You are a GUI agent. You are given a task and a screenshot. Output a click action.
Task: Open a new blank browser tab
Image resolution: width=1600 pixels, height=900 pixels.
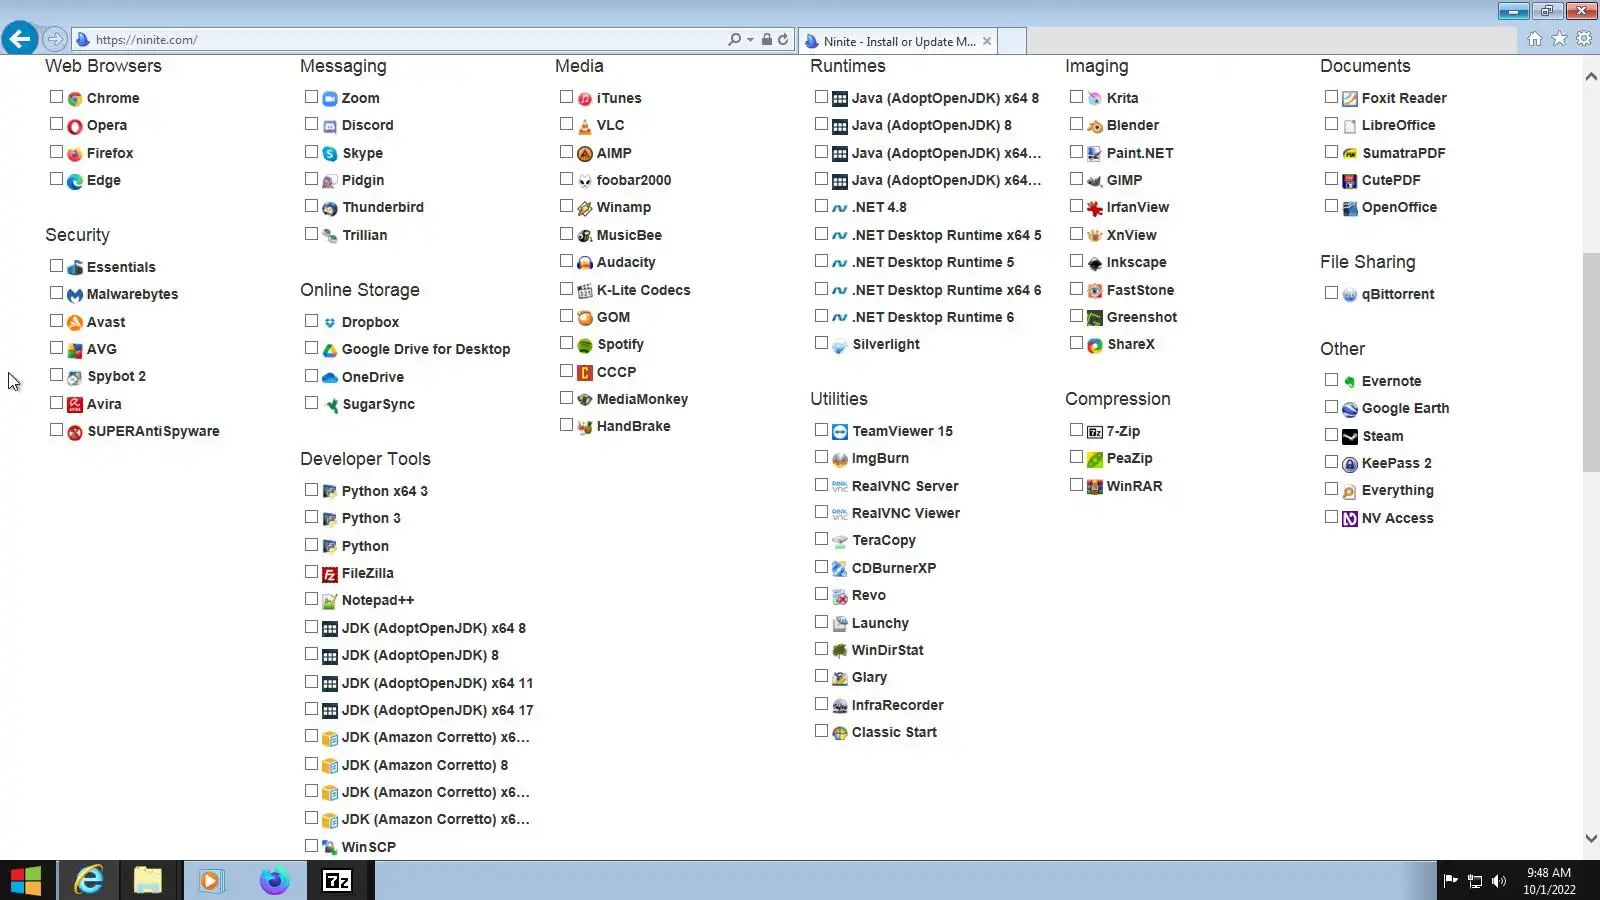1012,41
